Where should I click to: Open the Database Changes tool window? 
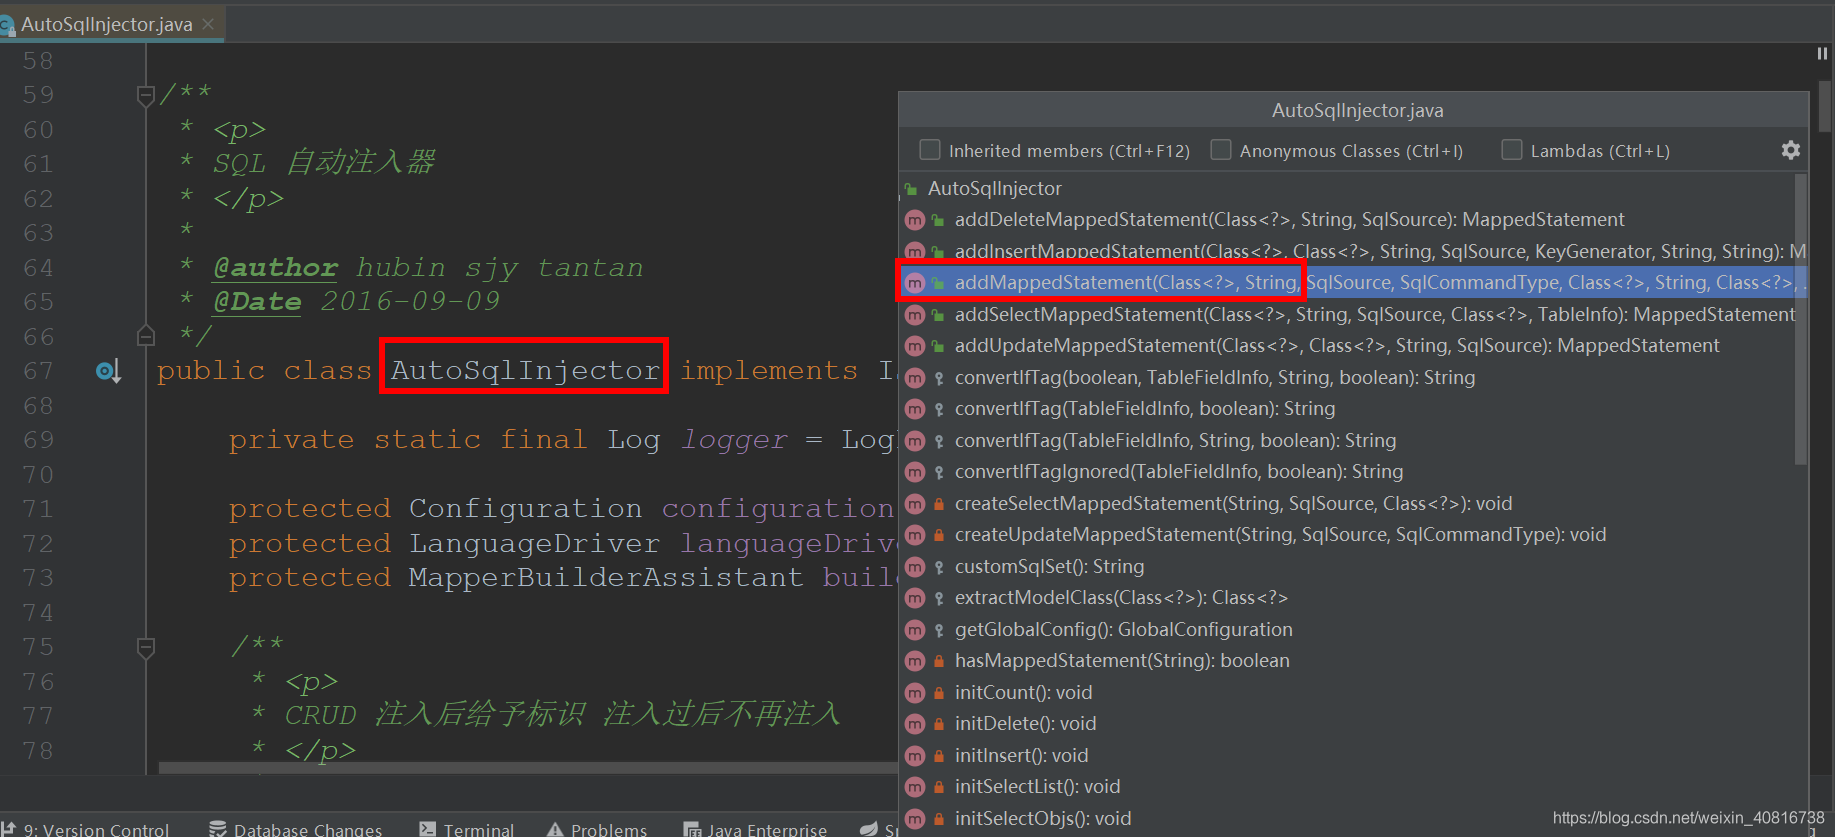coord(295,829)
